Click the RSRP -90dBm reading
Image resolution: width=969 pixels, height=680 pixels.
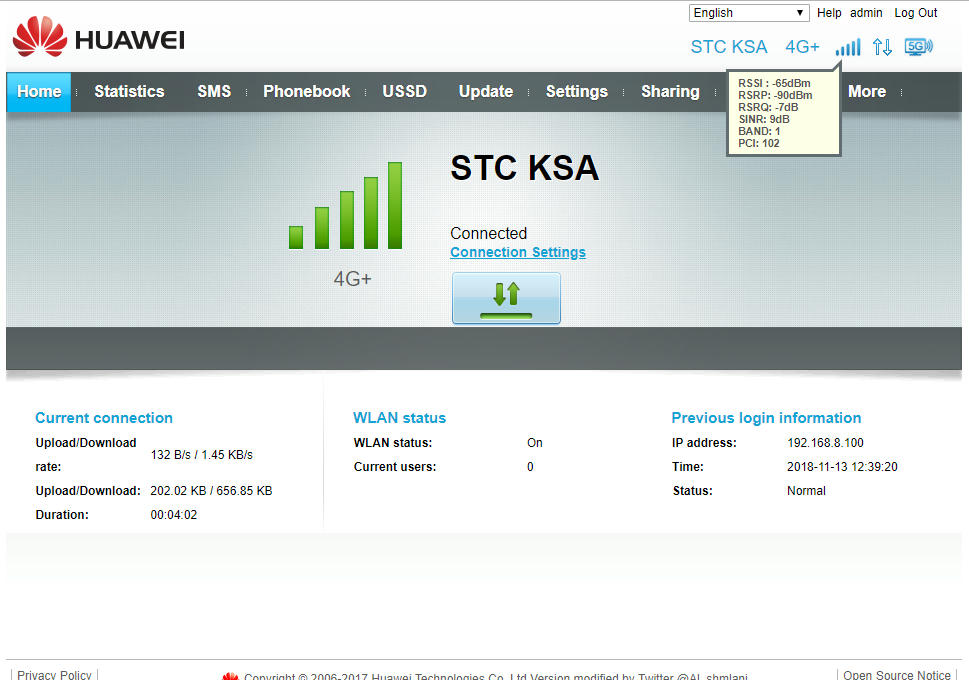[x=775, y=95]
